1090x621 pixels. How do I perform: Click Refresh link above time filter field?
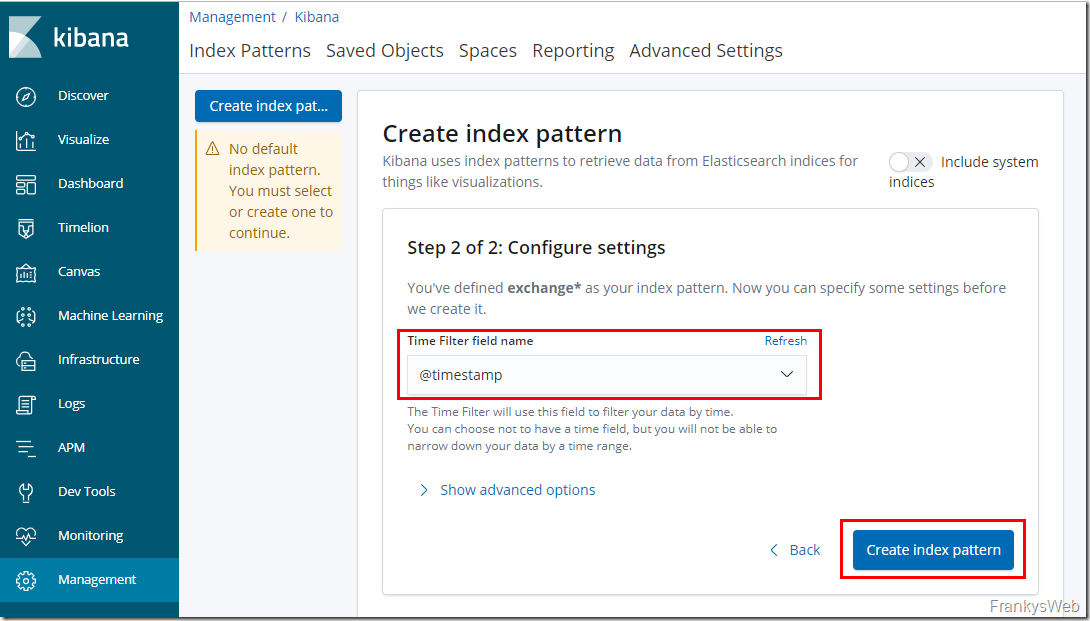tap(786, 341)
